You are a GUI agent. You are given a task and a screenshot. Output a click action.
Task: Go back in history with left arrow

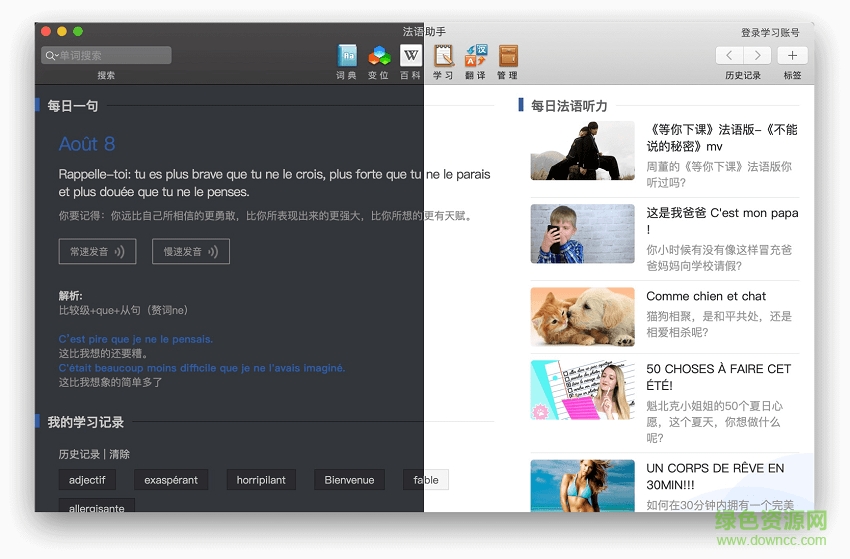point(730,56)
